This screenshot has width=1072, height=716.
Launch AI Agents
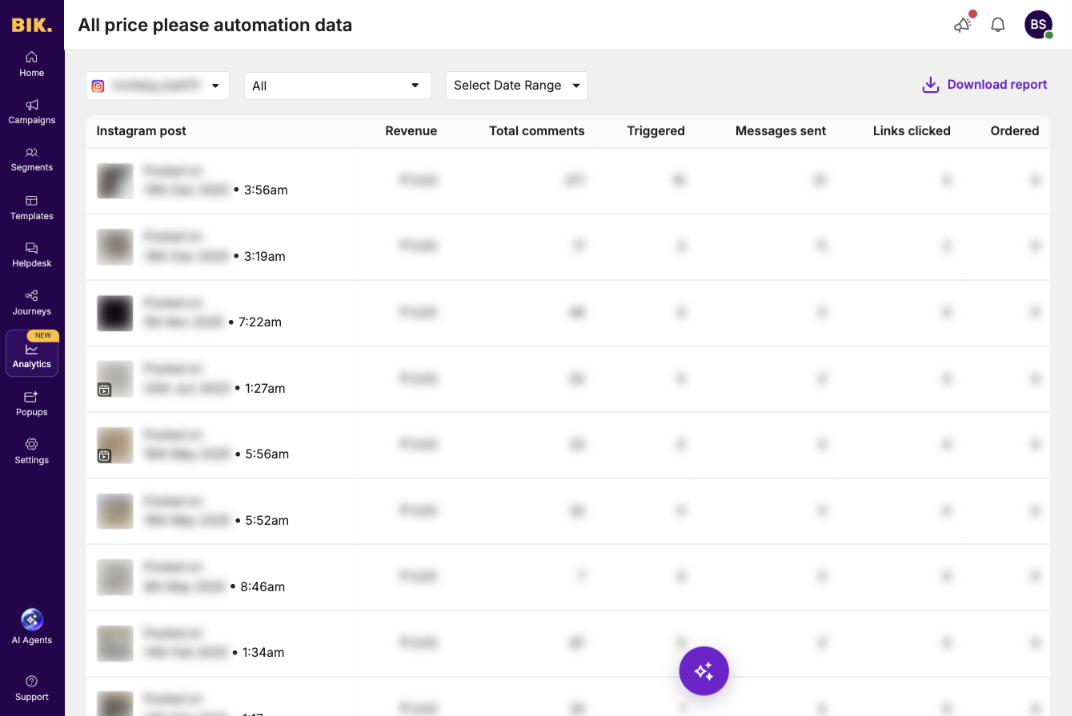click(x=31, y=626)
